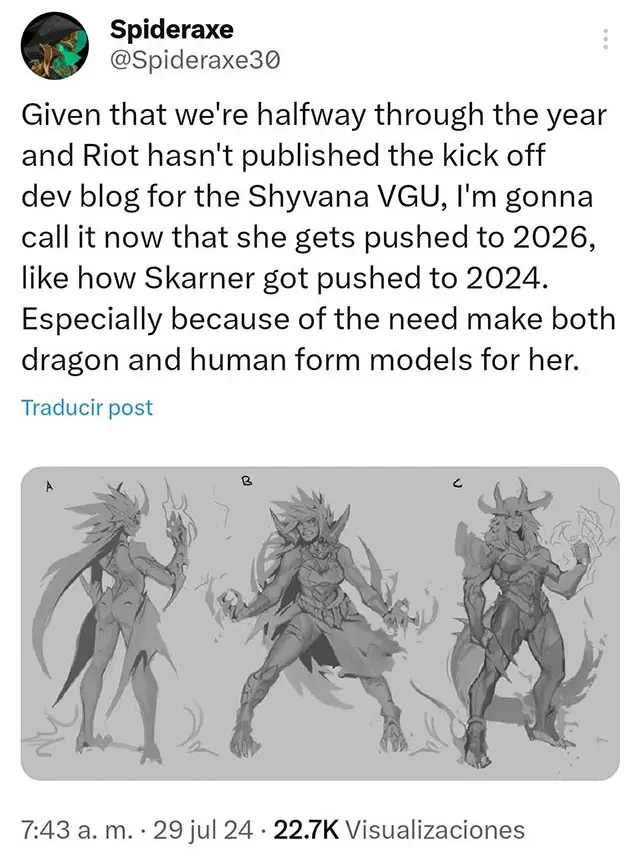Select the horned concept sketch figure C
Screen dimensions: 640x856
(524, 622)
